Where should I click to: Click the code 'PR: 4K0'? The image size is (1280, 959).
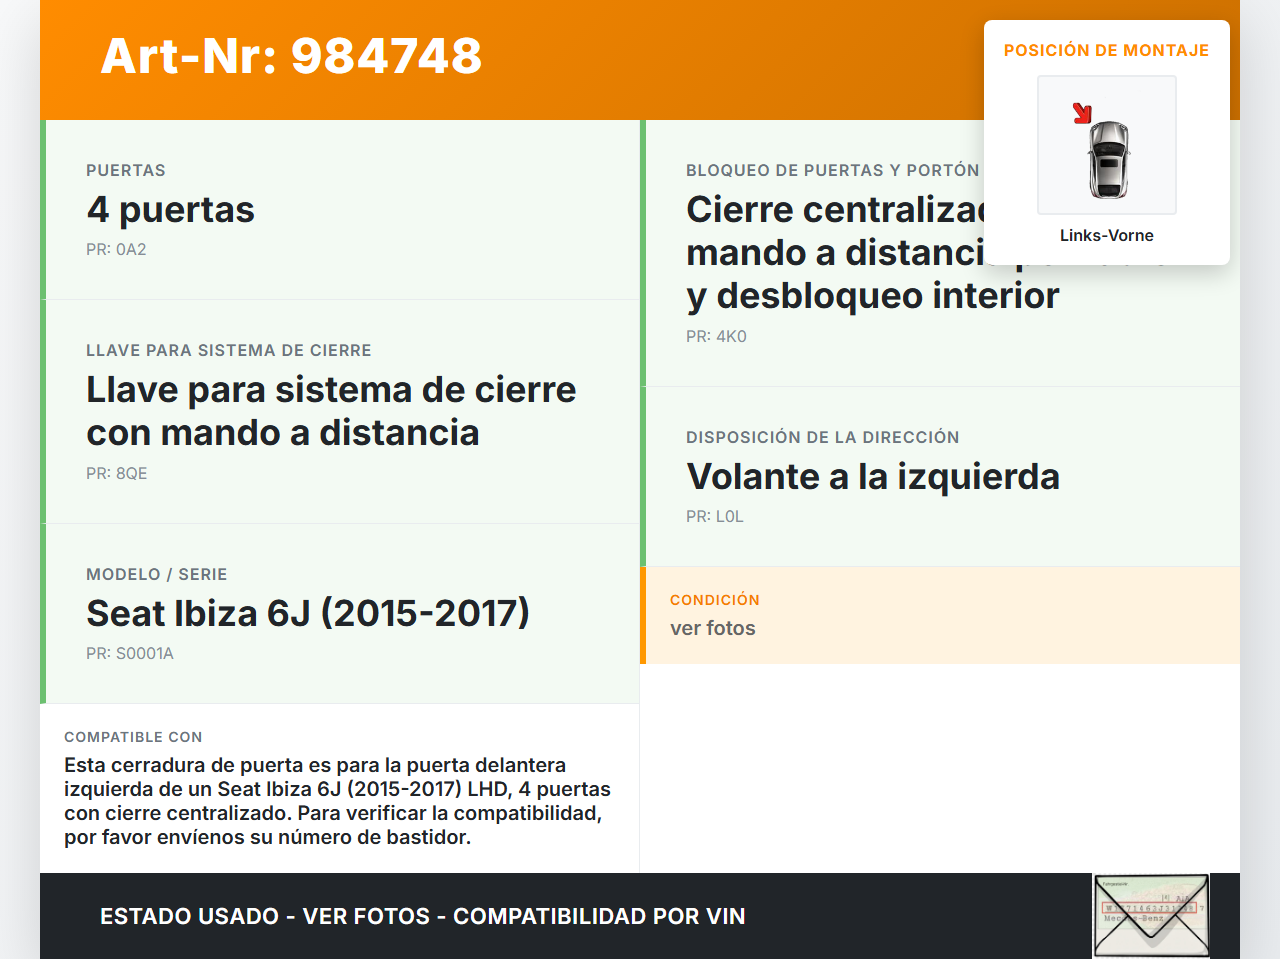(716, 336)
